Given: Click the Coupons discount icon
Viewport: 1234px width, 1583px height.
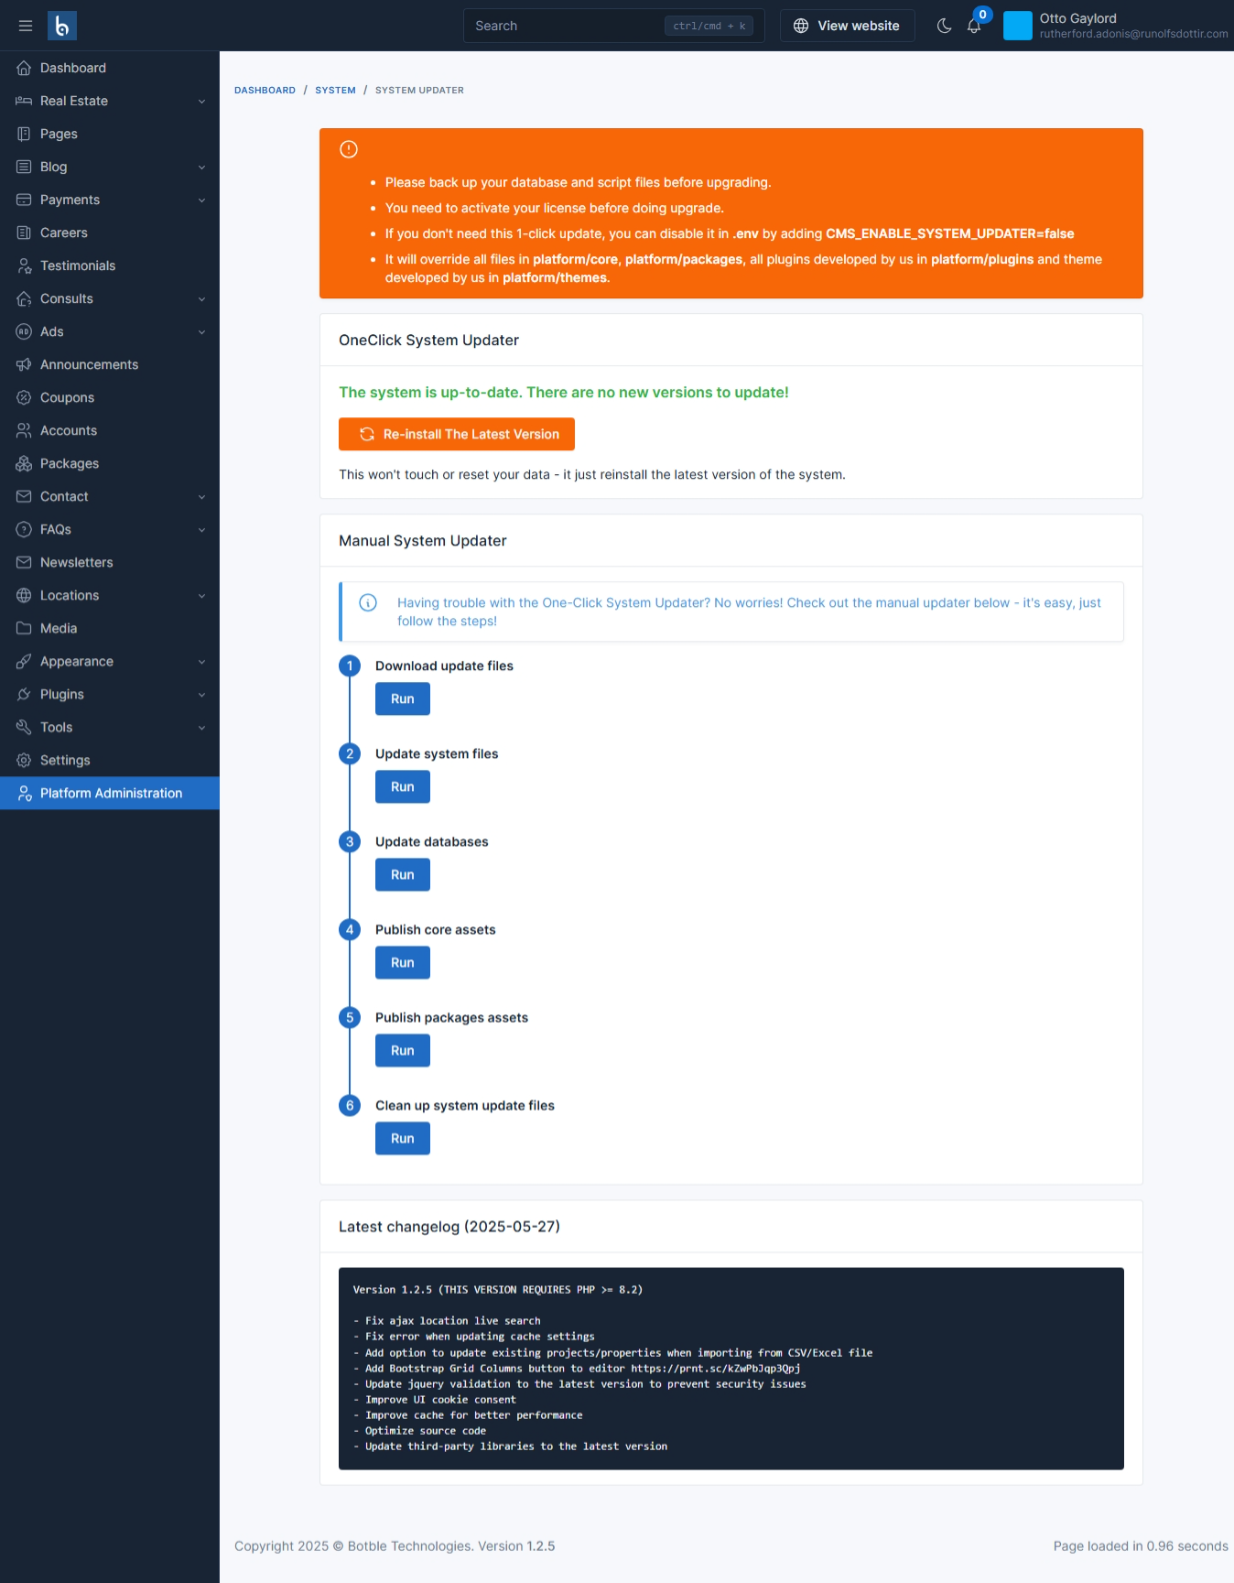Looking at the screenshot, I should pos(24,398).
